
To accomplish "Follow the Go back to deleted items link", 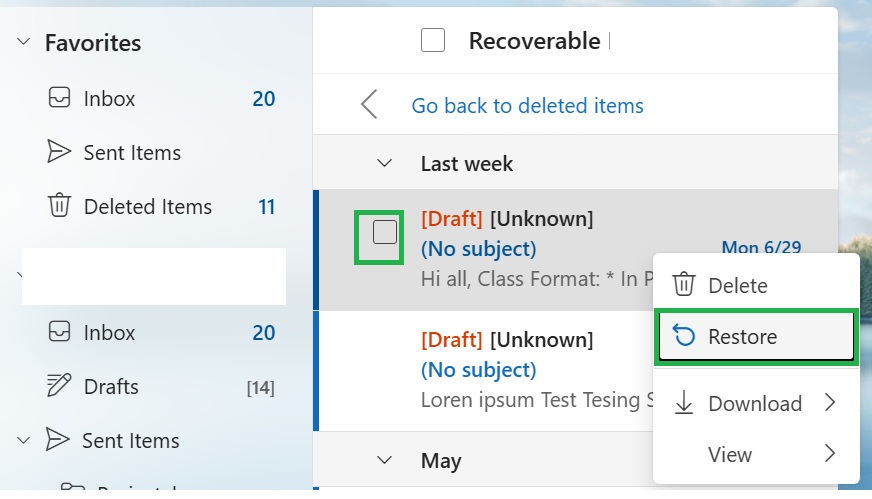I will pyautogui.click(x=527, y=106).
